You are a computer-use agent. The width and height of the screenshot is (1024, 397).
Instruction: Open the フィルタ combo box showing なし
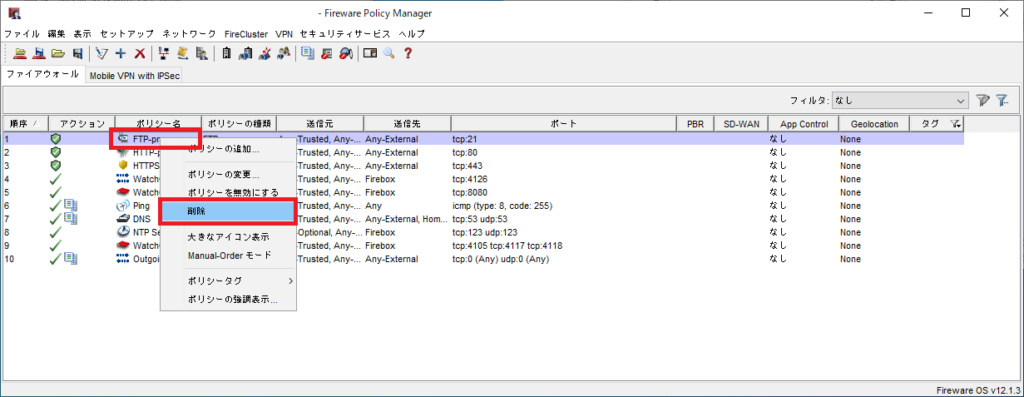click(x=901, y=101)
